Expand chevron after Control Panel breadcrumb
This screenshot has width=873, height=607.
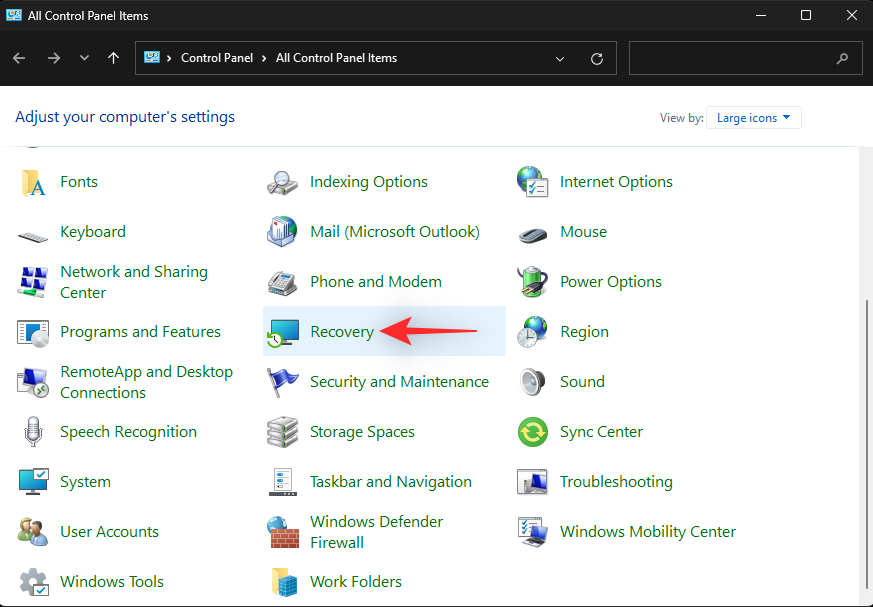tap(264, 58)
